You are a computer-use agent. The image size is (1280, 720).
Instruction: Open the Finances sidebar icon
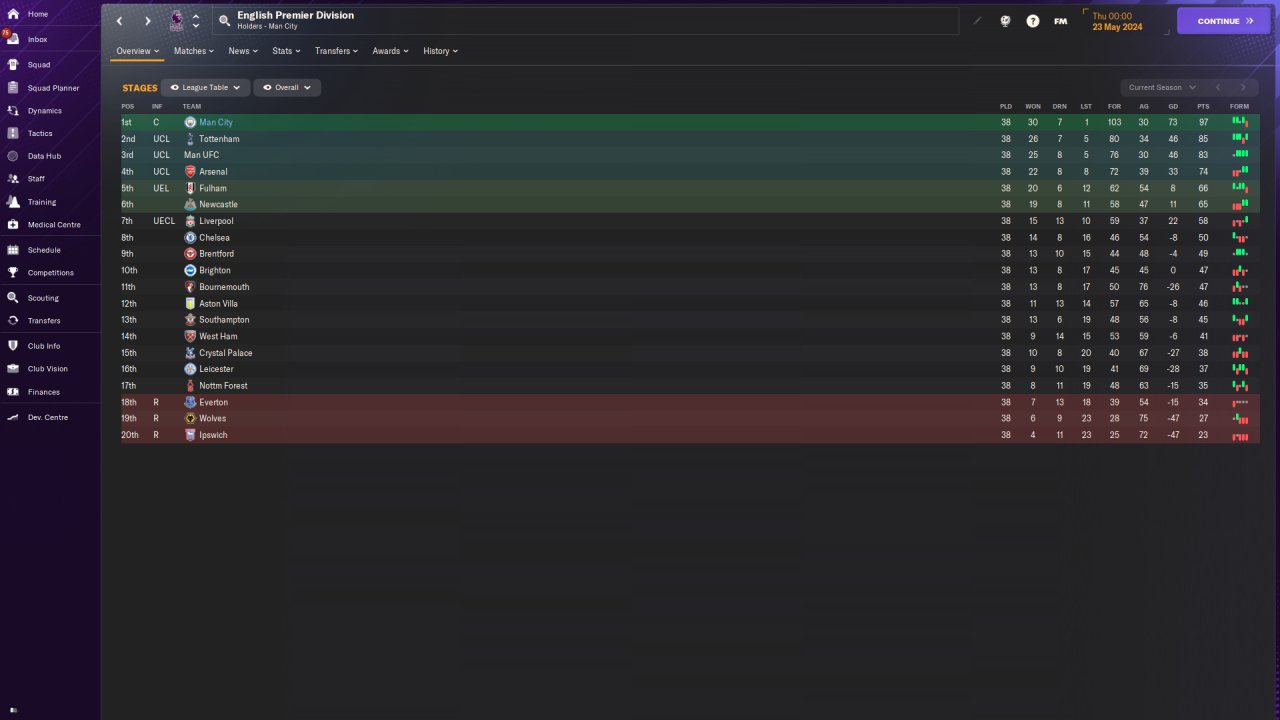(x=13, y=392)
